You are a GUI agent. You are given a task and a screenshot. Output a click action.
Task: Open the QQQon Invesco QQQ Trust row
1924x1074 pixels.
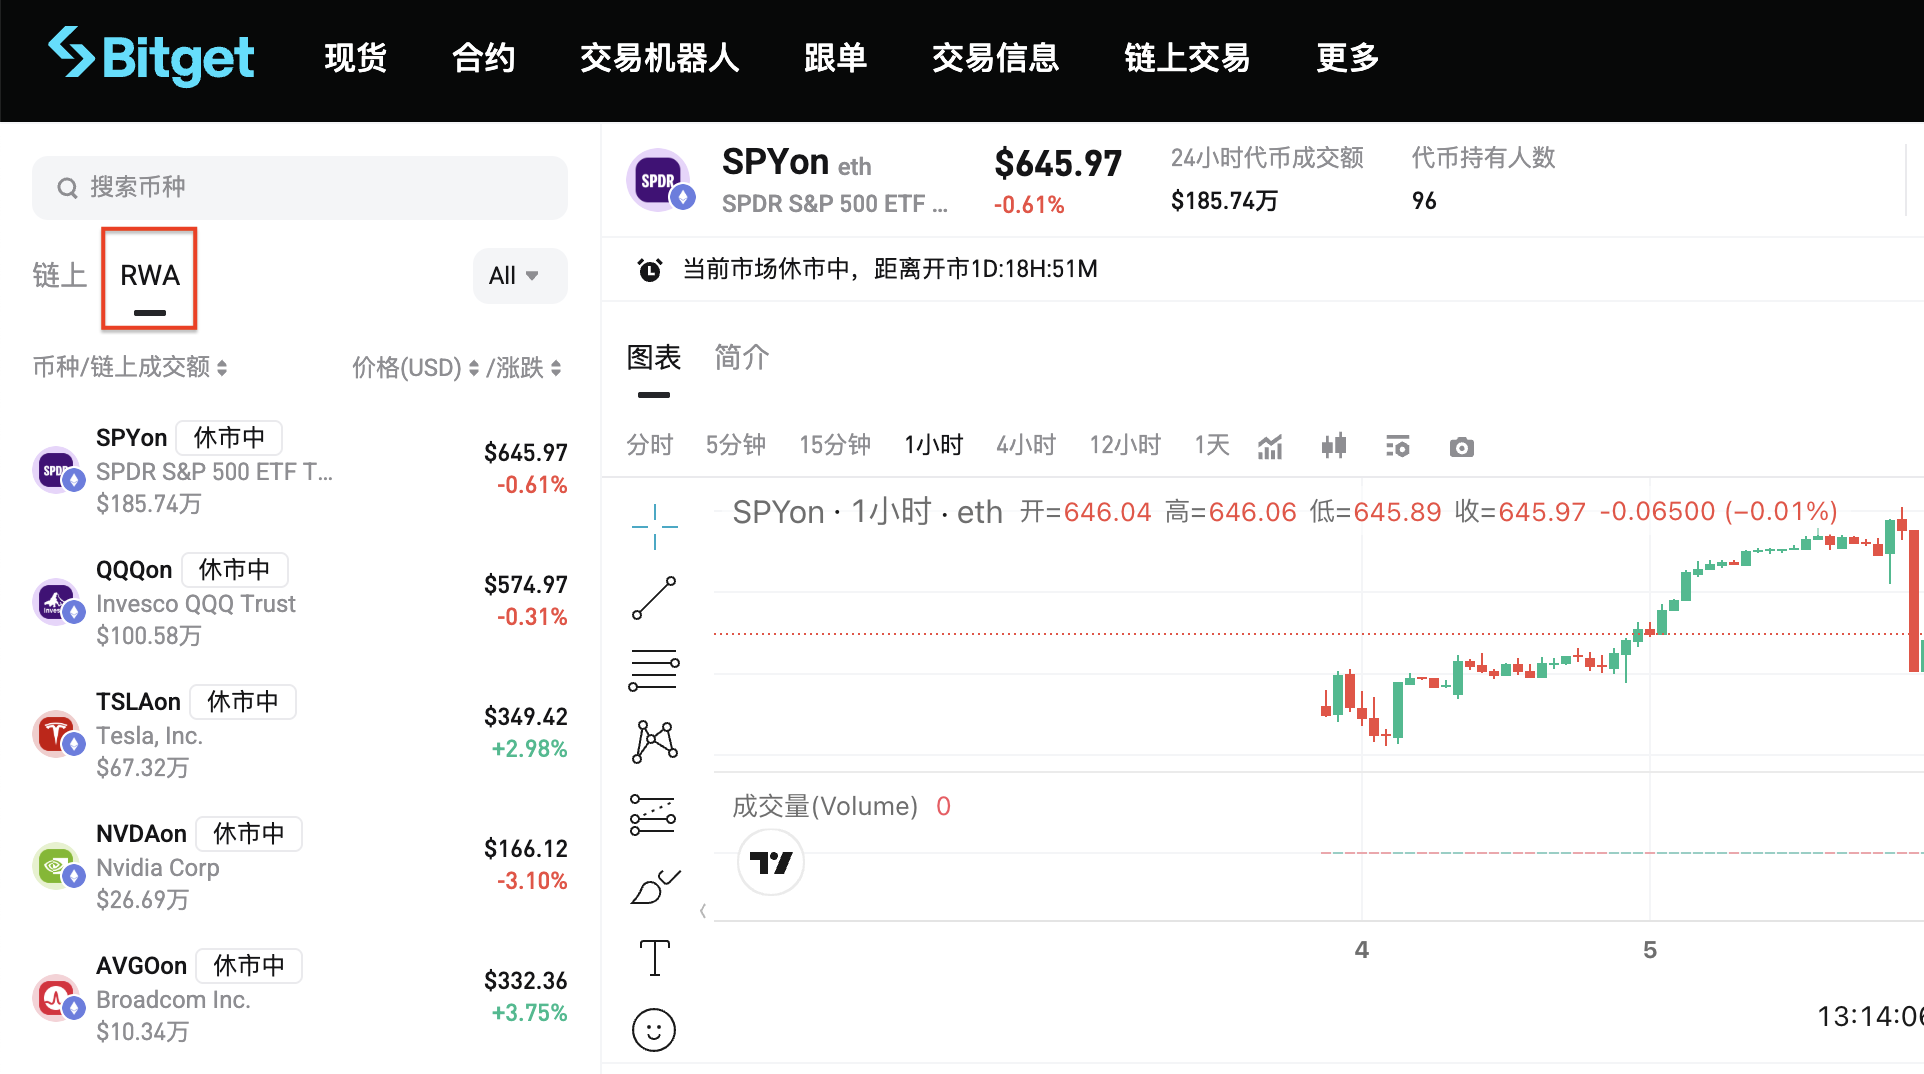pos(300,602)
